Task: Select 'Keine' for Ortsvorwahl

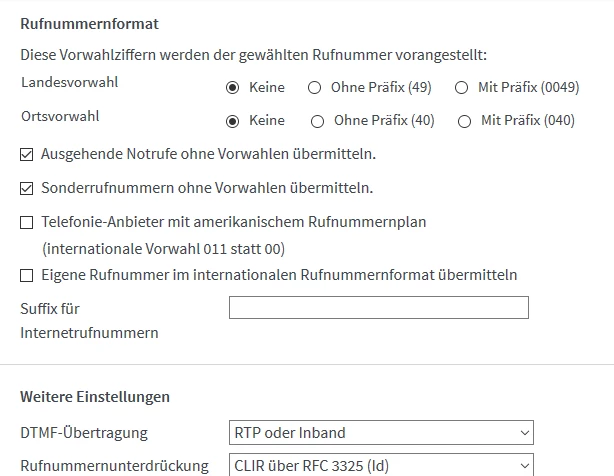Action: coord(233,121)
